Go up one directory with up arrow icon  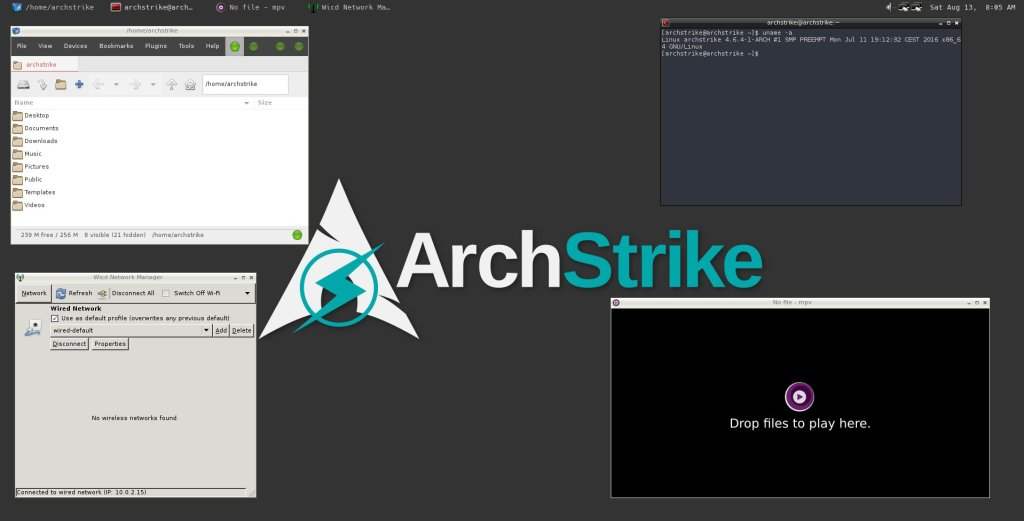pos(172,84)
